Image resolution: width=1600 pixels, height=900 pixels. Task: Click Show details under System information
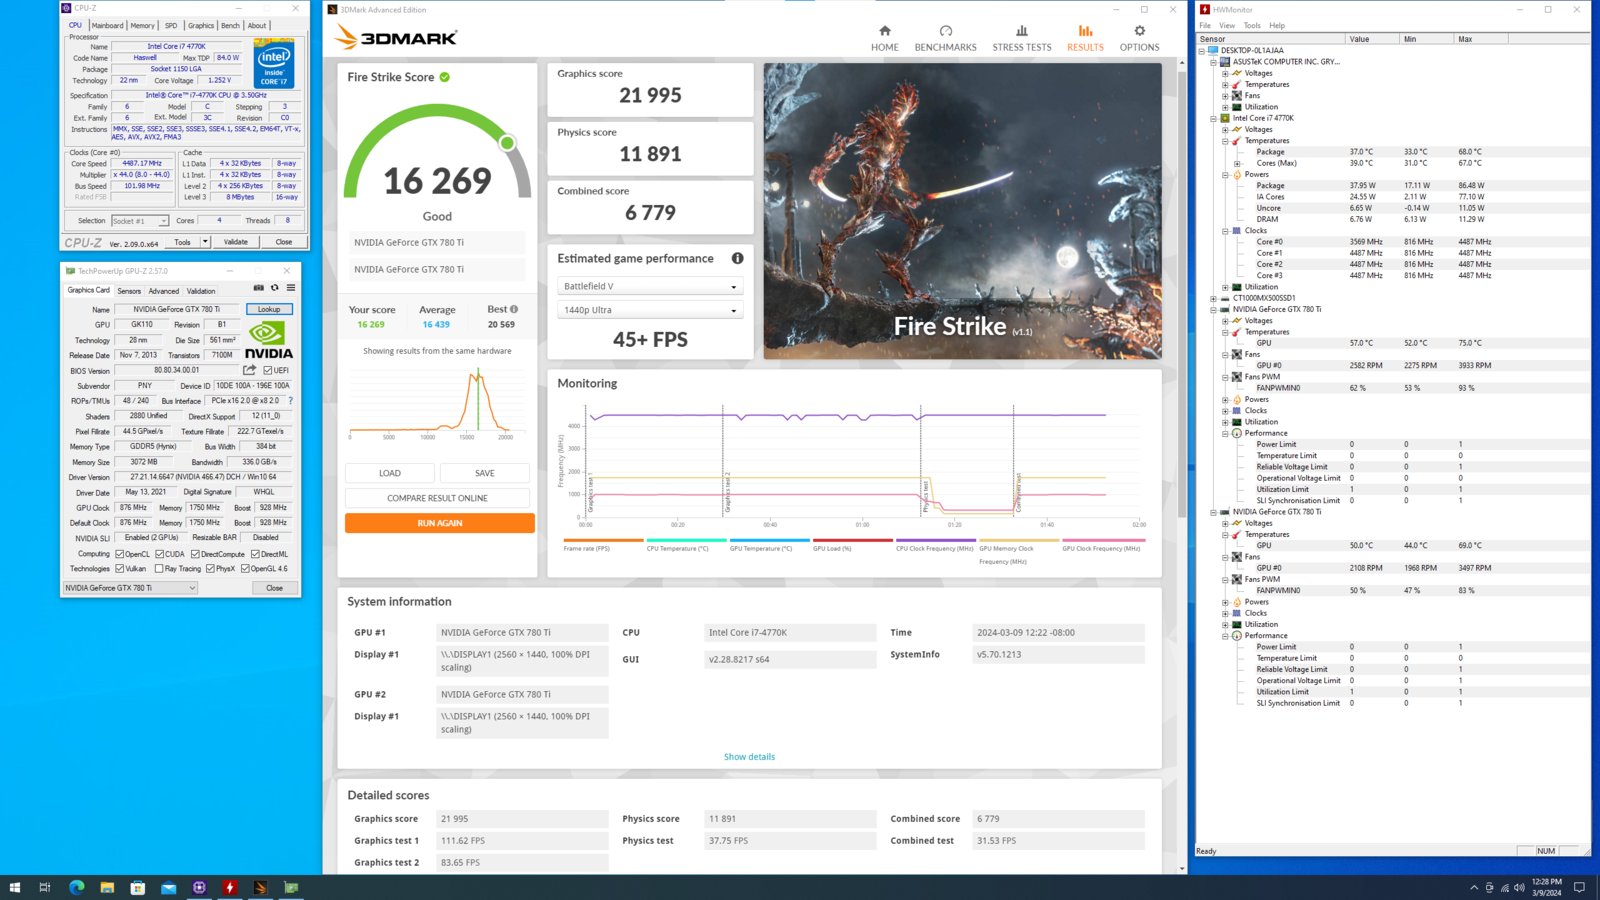tap(749, 757)
